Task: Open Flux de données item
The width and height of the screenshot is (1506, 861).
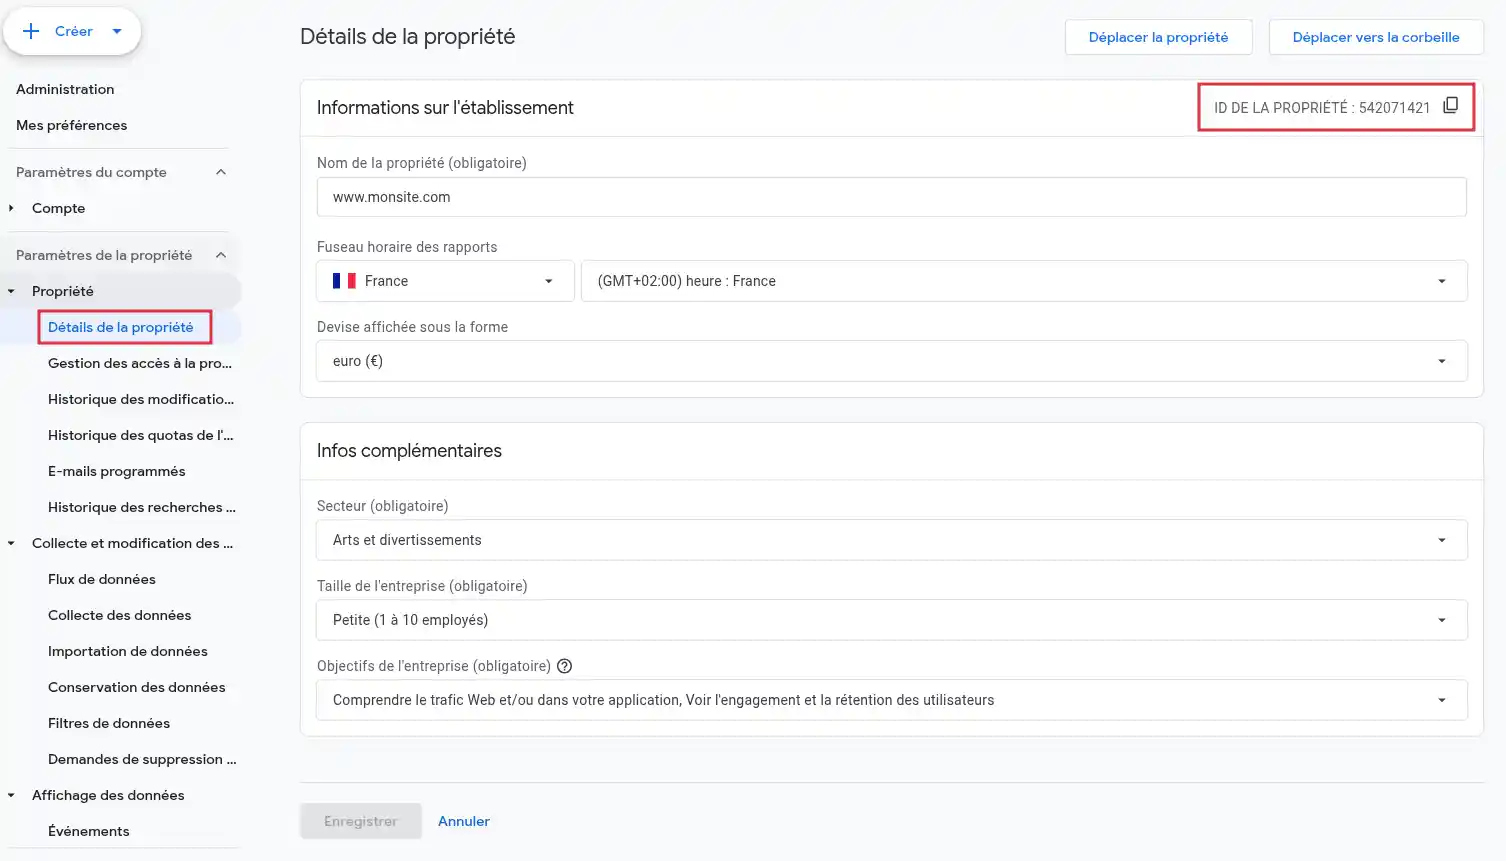Action: point(102,579)
